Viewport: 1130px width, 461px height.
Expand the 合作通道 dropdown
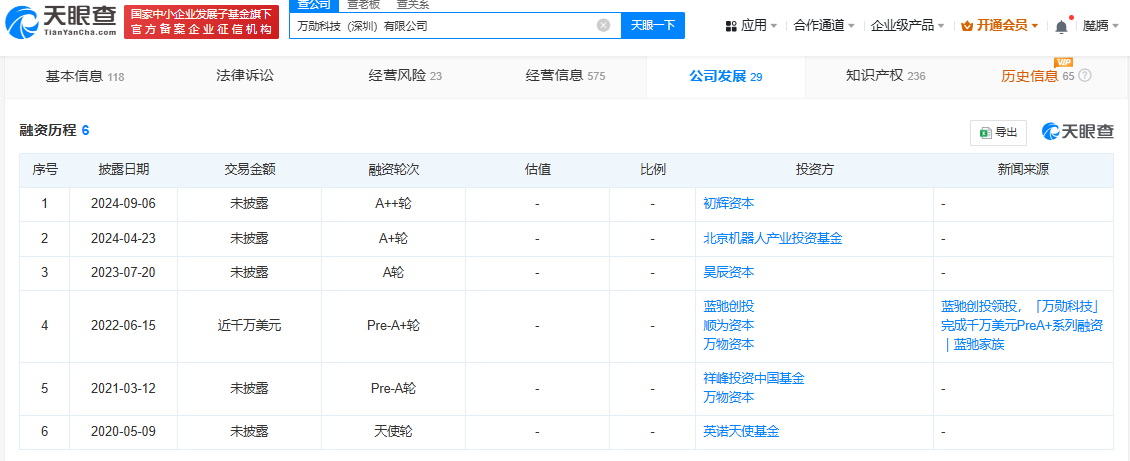click(x=824, y=26)
